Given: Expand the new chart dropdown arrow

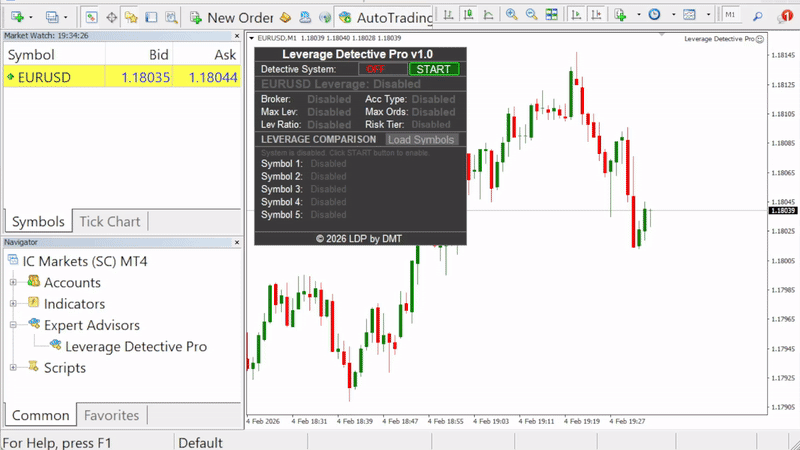Looking at the screenshot, I should [x=31, y=17].
